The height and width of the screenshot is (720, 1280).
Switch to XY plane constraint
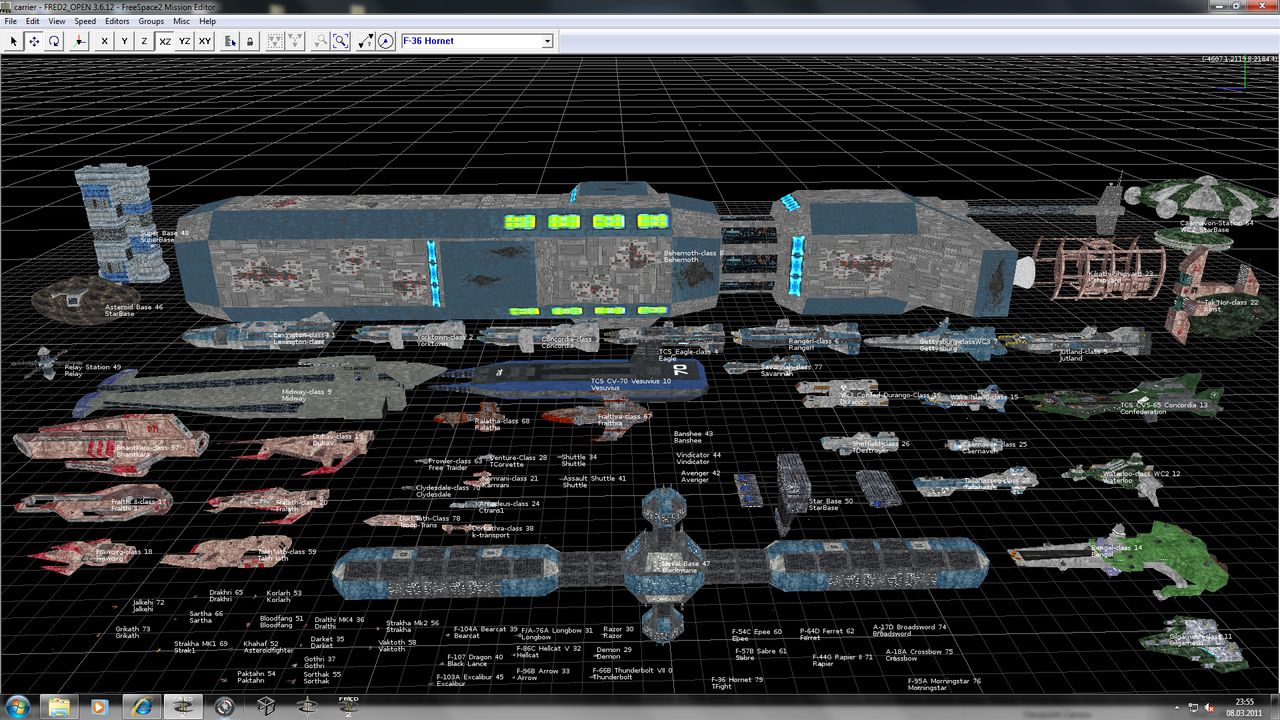point(205,41)
